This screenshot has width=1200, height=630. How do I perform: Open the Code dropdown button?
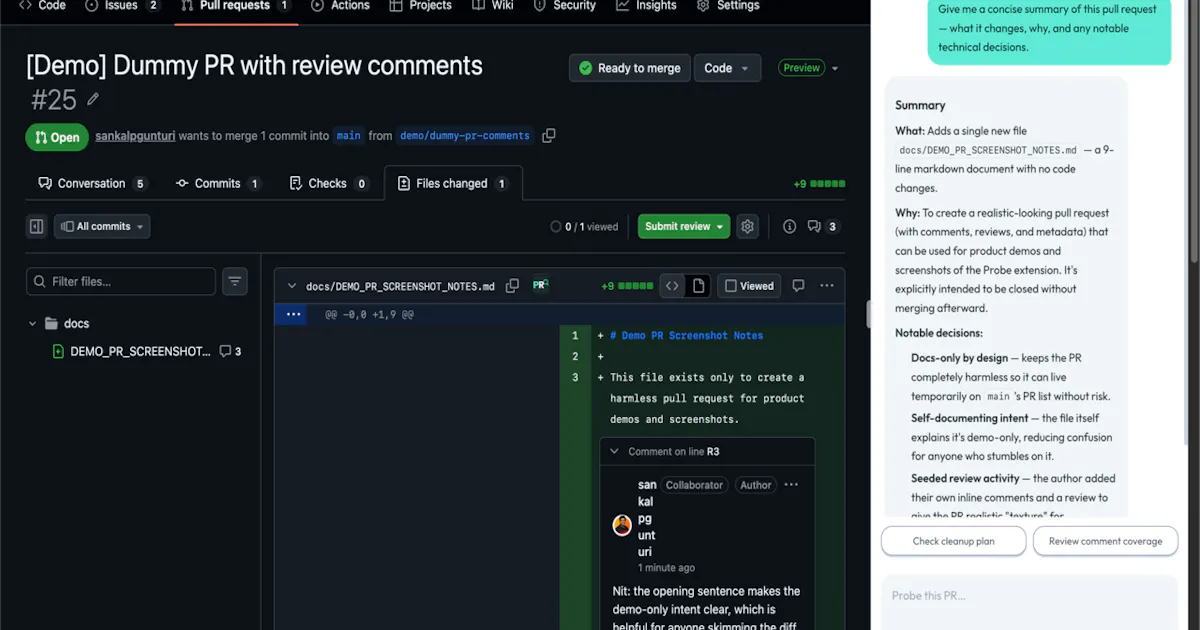coord(727,68)
